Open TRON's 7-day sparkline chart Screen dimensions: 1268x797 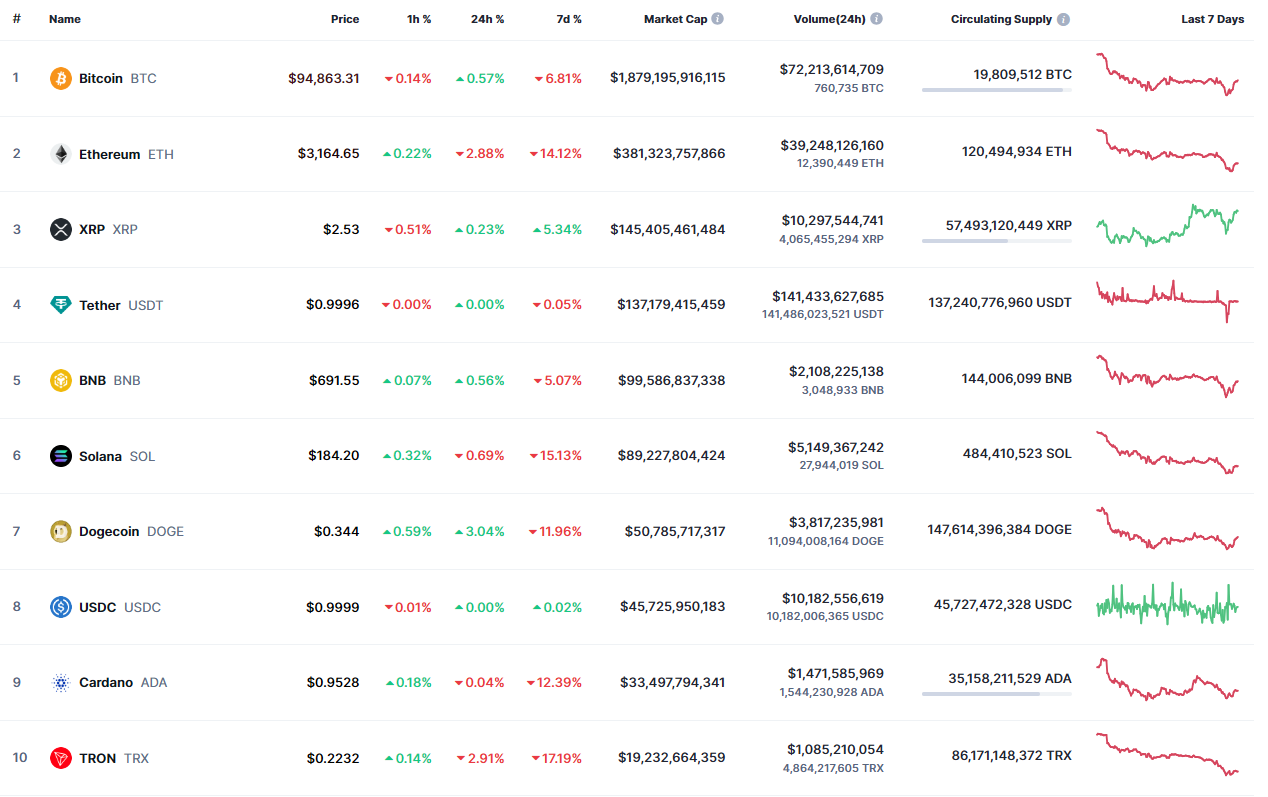tap(1167, 754)
